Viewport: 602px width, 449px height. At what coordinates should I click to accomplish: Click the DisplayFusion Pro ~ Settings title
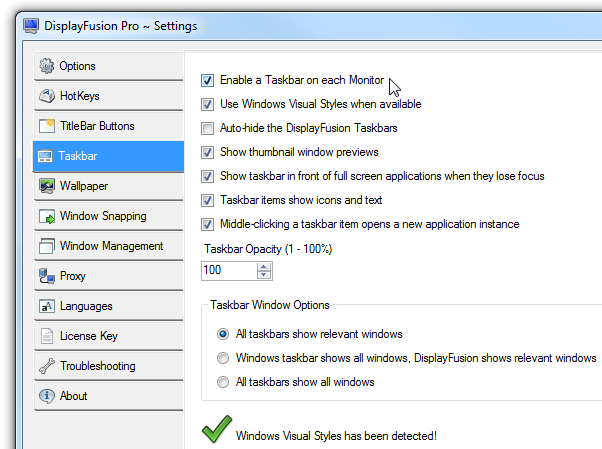tap(121, 26)
